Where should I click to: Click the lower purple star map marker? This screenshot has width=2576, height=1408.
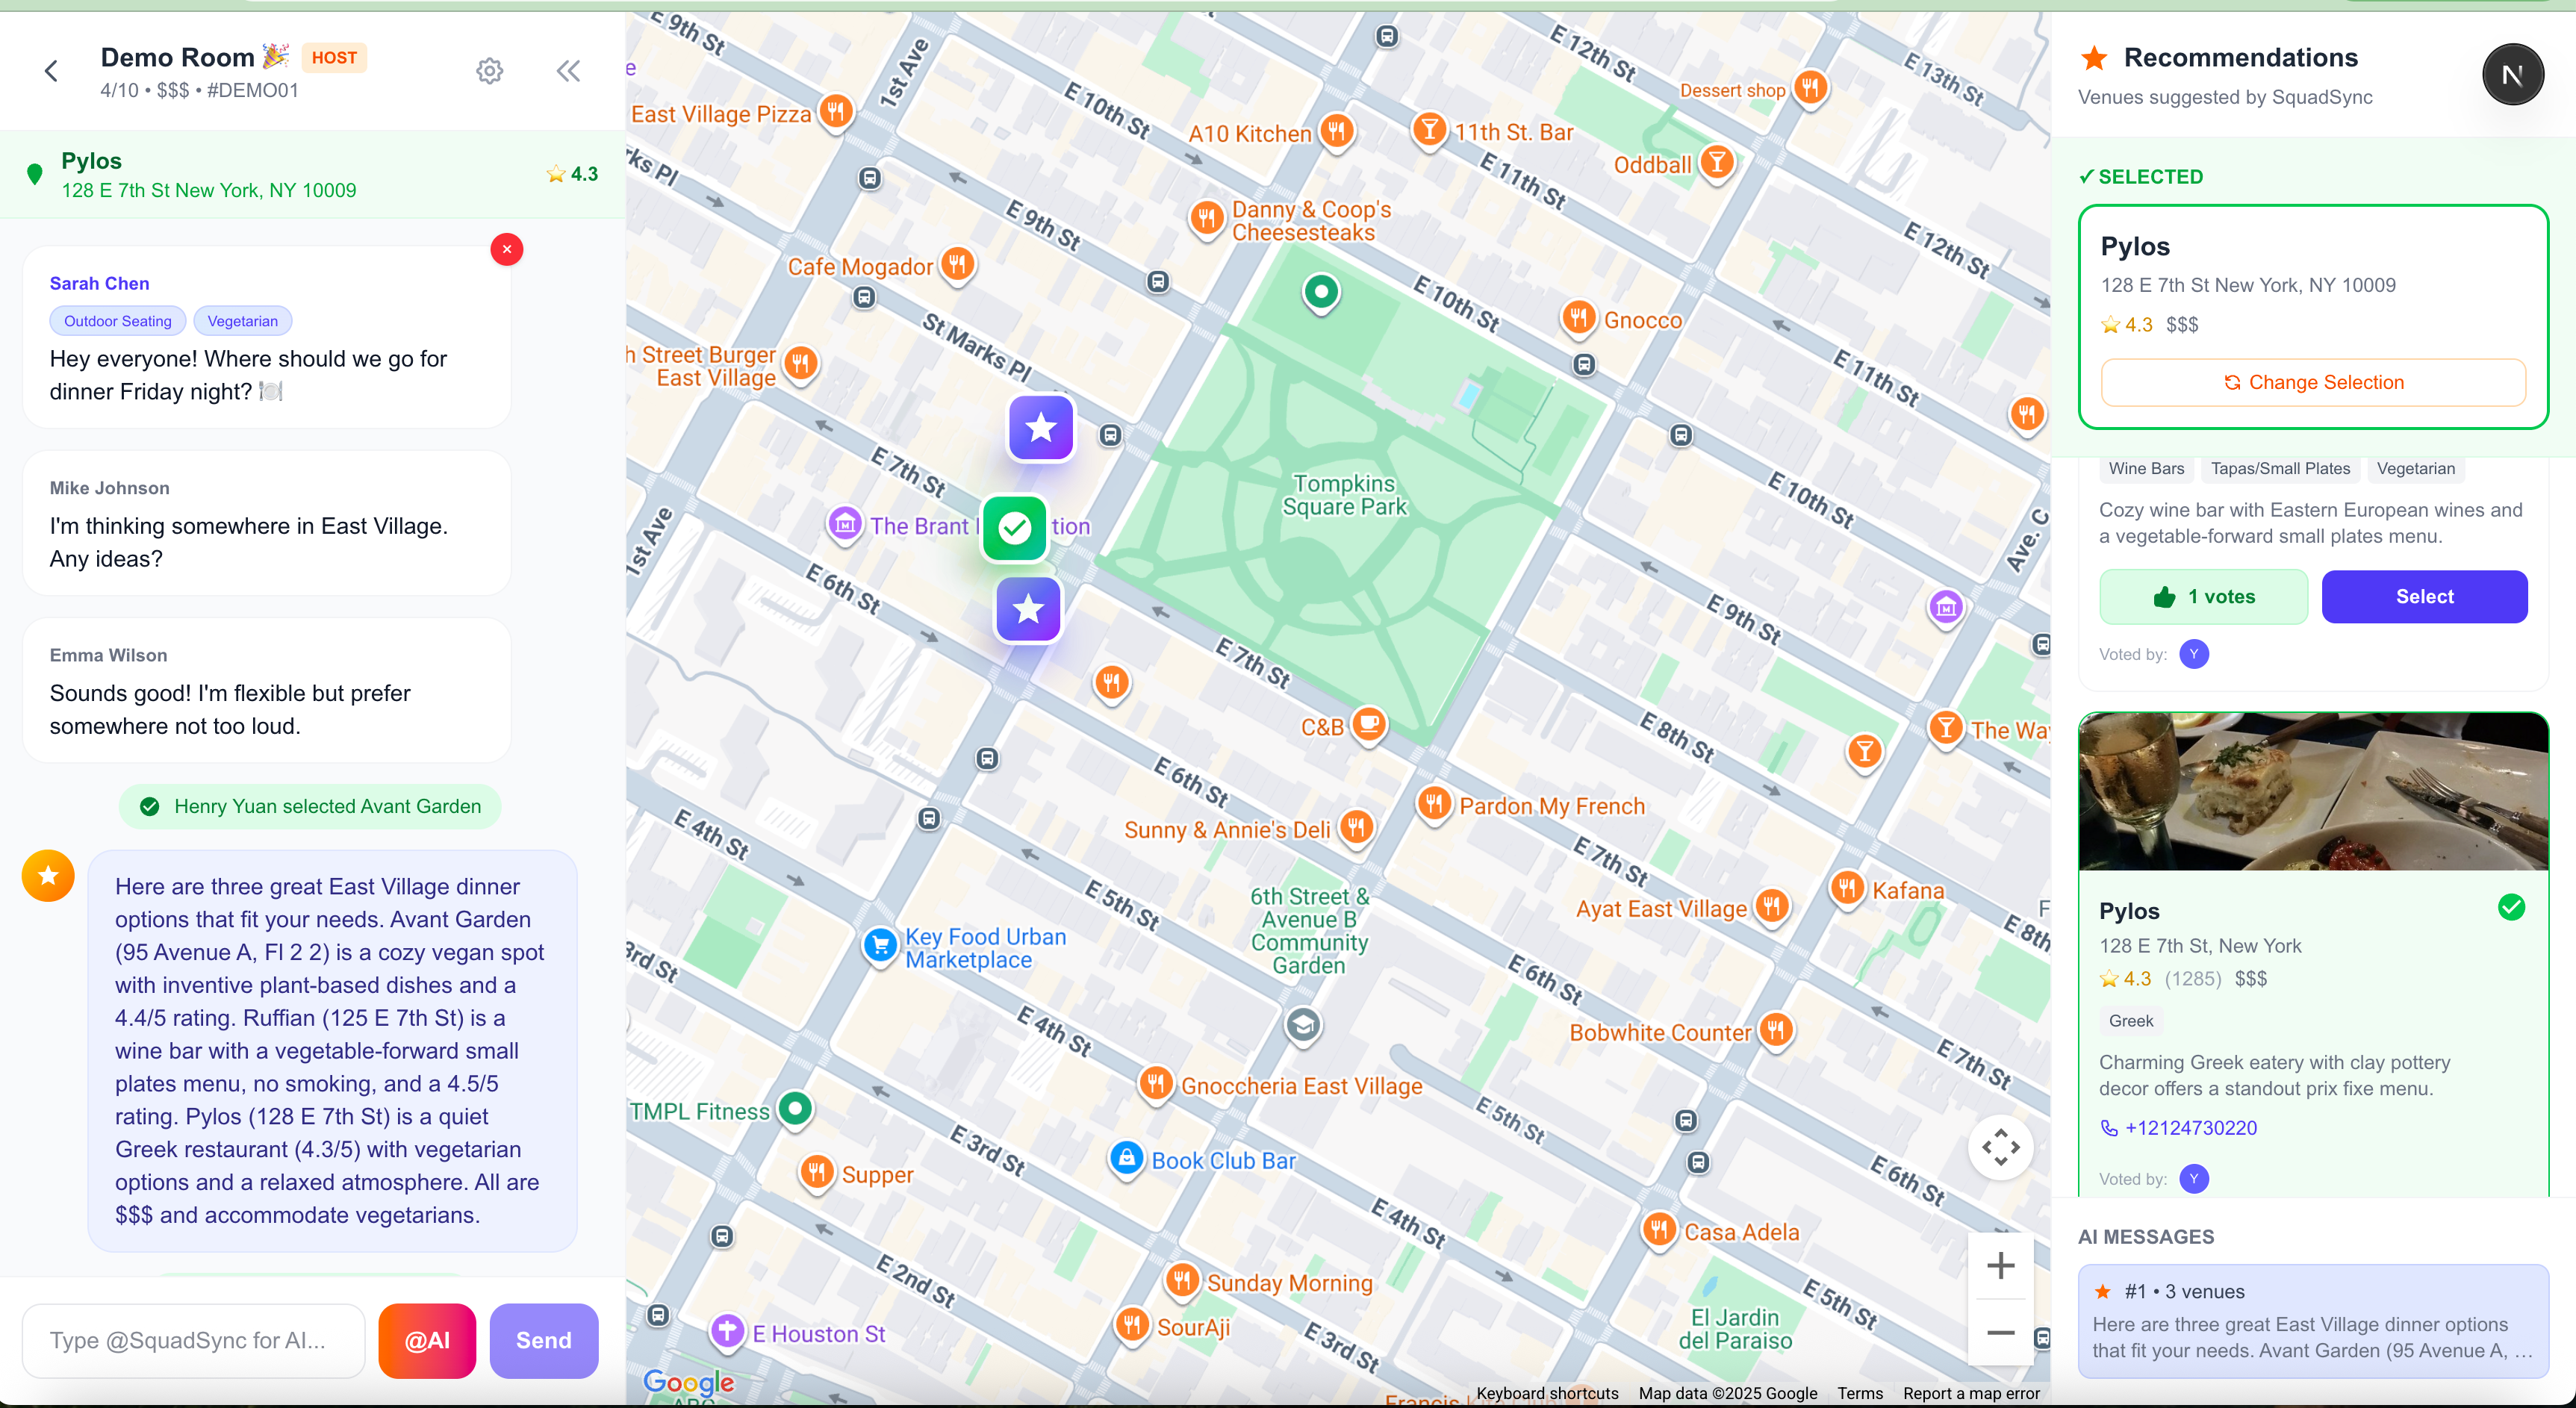pyautogui.click(x=1027, y=609)
